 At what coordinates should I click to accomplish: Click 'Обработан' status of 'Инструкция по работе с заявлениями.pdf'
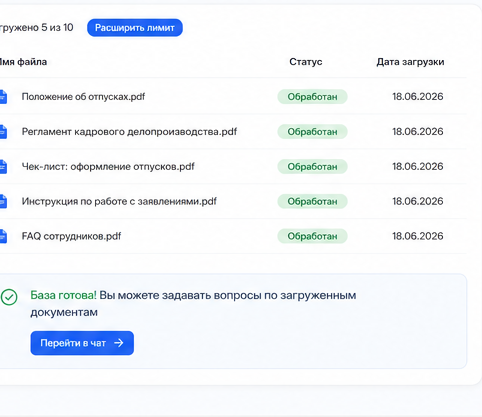tap(312, 201)
